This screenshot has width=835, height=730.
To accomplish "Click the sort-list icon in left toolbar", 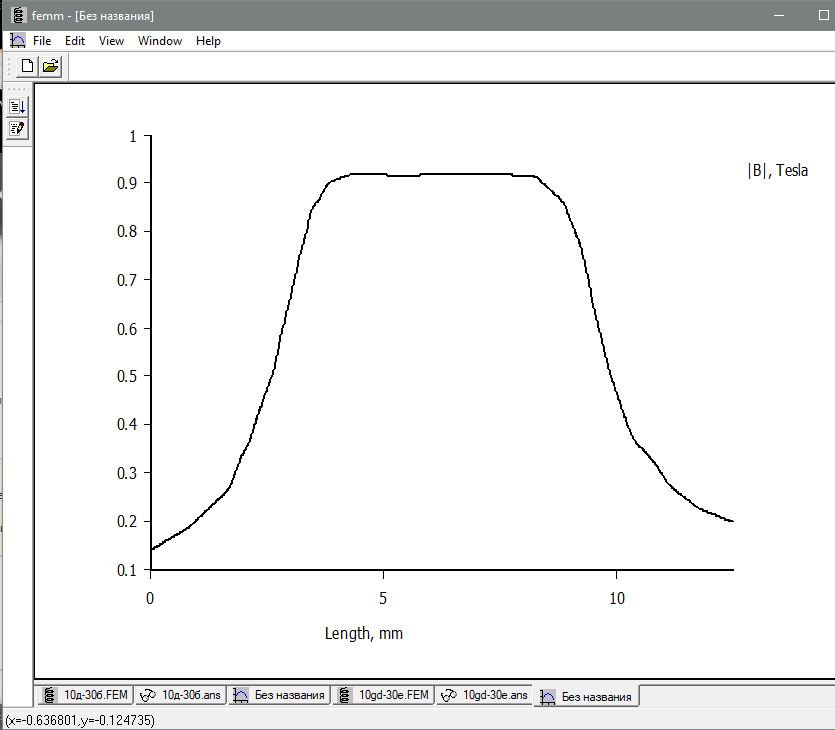I will click(x=18, y=106).
